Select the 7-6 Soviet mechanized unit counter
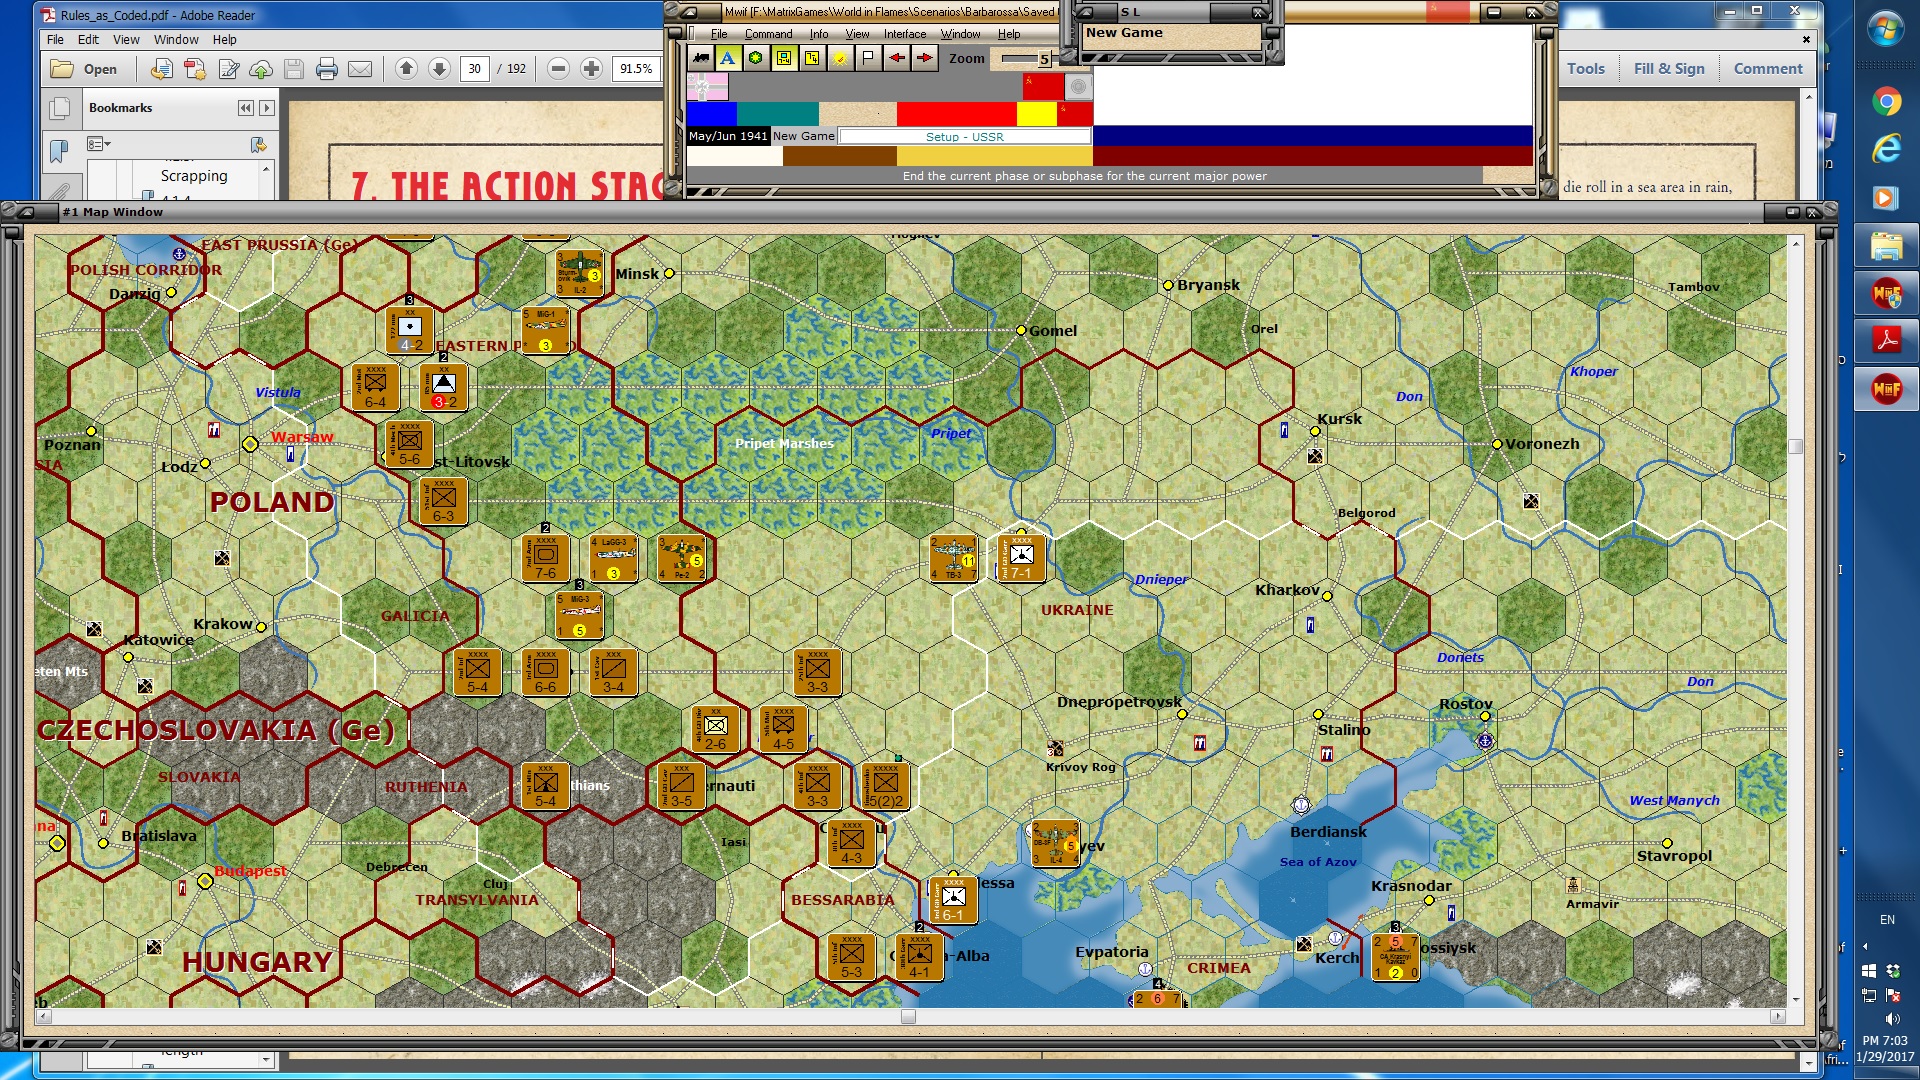 pyautogui.click(x=545, y=557)
